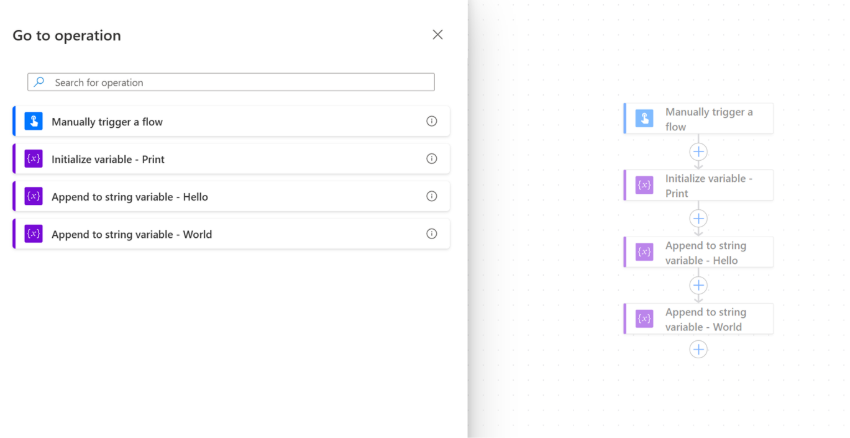Add new step below Append to string variable - World
Screen dimensions: 850x438
698,350
